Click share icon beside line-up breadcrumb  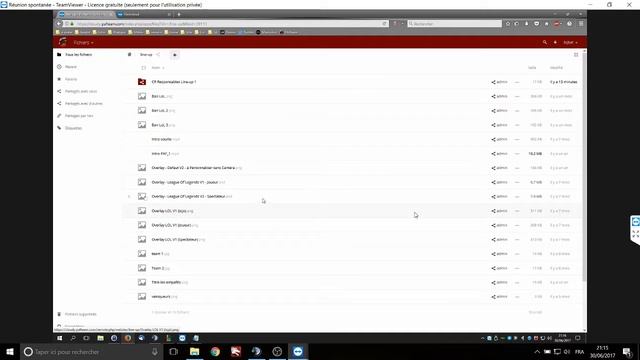(158, 55)
